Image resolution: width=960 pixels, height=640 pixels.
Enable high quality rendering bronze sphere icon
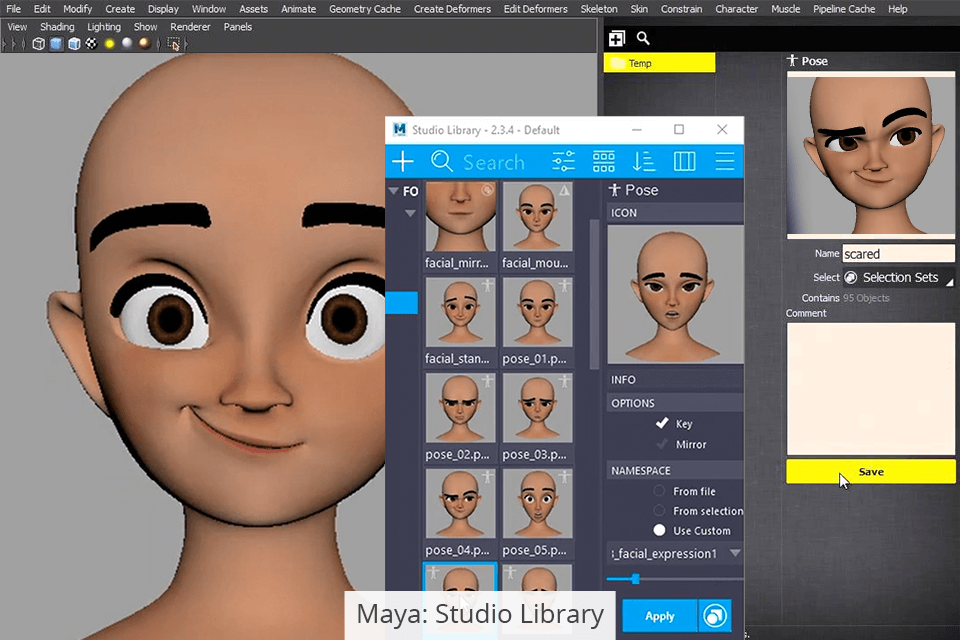[144, 43]
